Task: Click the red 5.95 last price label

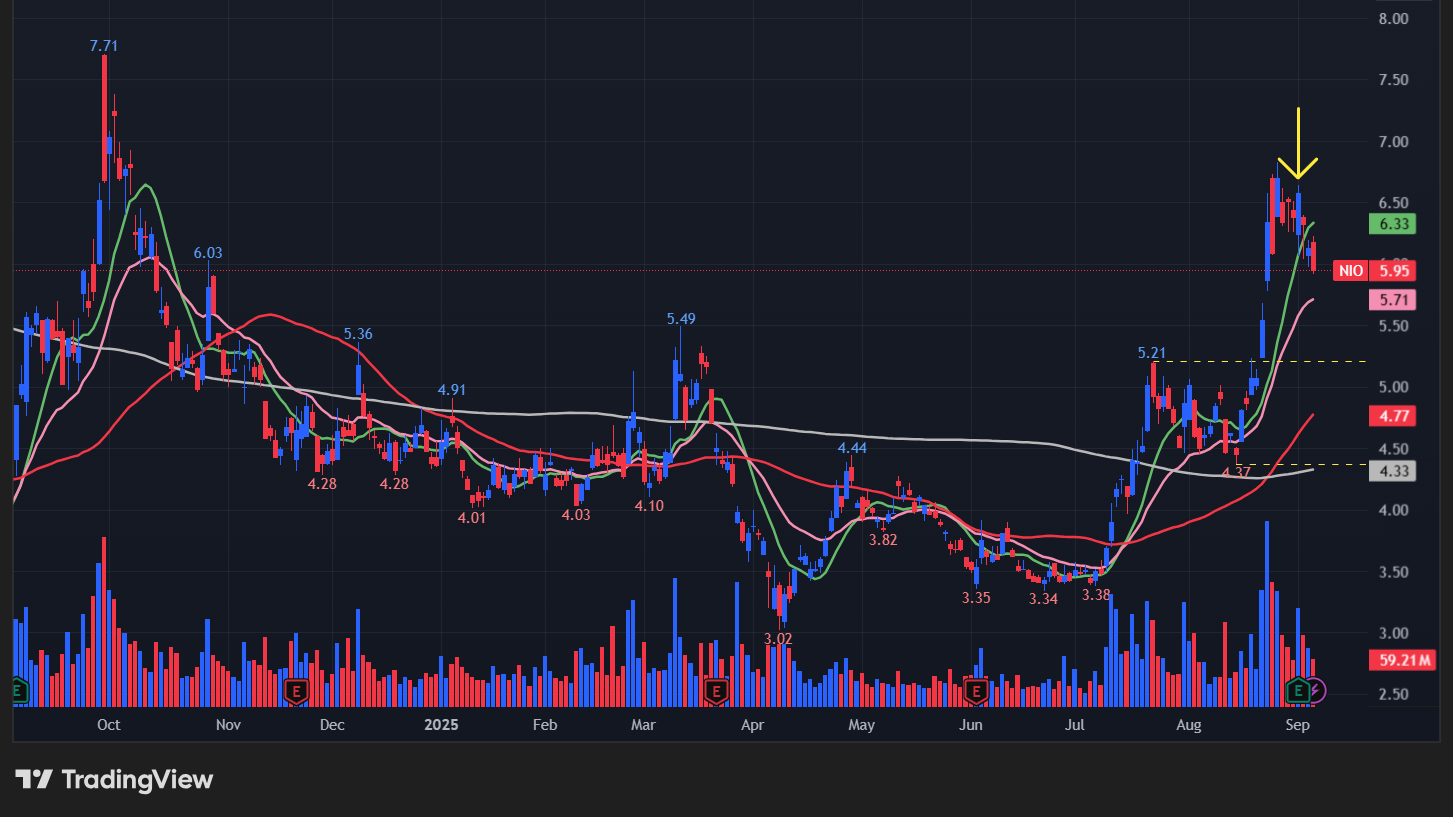Action: coord(1394,270)
